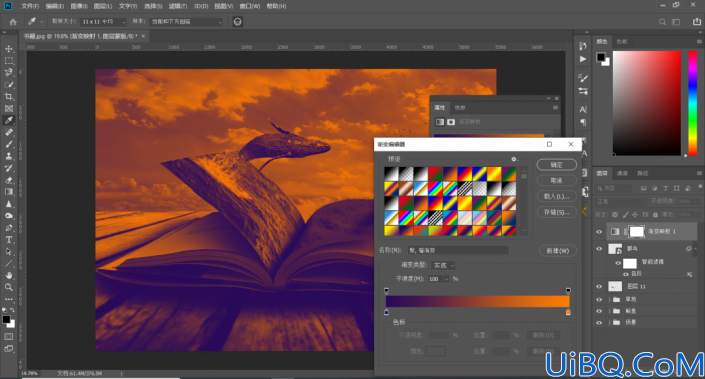Open the 渐变类型 dropdown
The width and height of the screenshot is (705, 379).
point(443,265)
